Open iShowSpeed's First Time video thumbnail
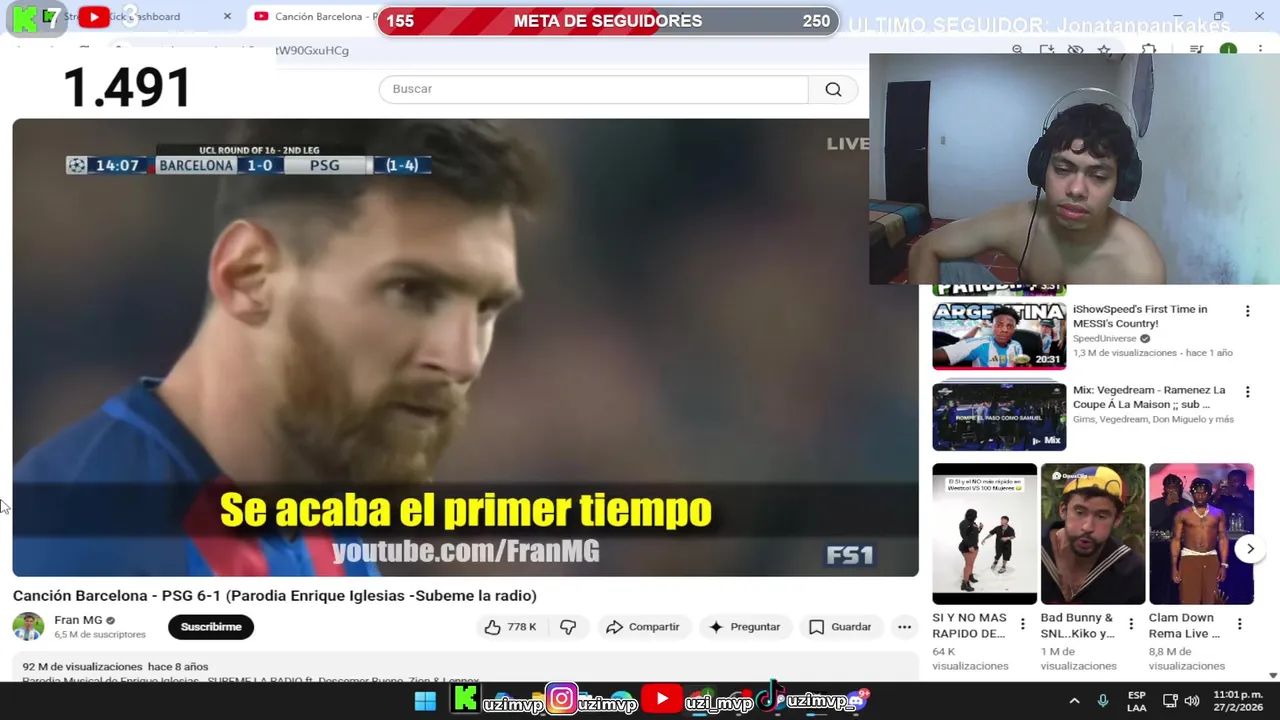Viewport: 1280px width, 720px height. [999, 336]
